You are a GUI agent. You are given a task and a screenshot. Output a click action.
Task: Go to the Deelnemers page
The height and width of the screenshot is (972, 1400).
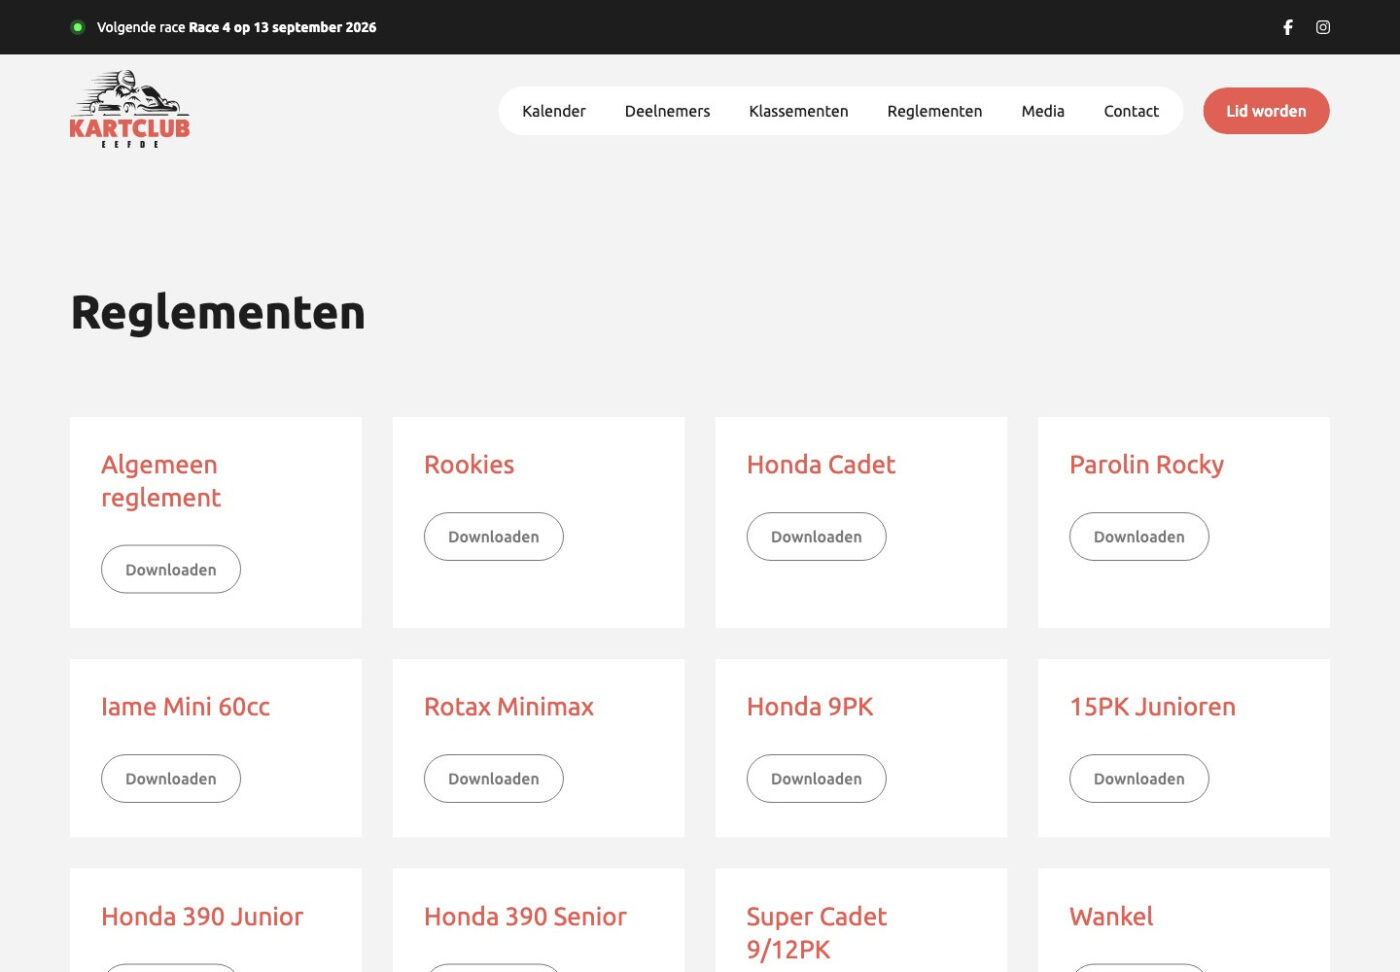click(x=667, y=111)
